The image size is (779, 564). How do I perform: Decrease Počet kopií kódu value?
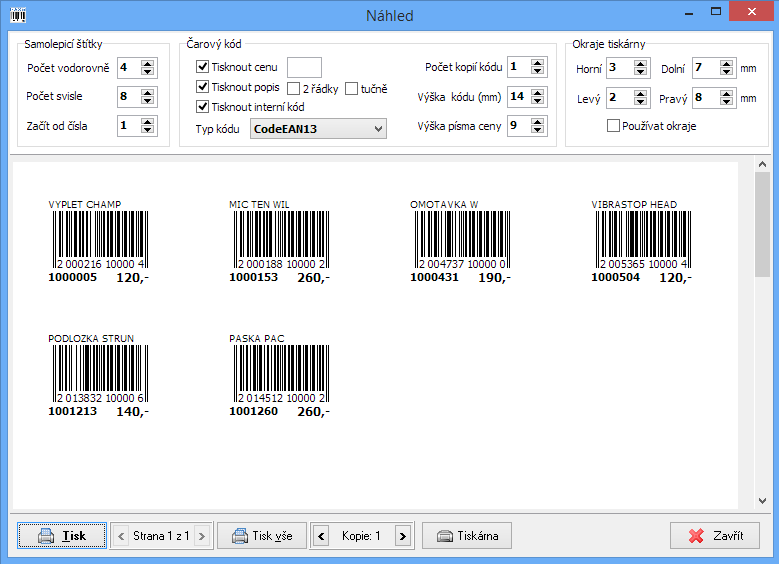coord(537,71)
